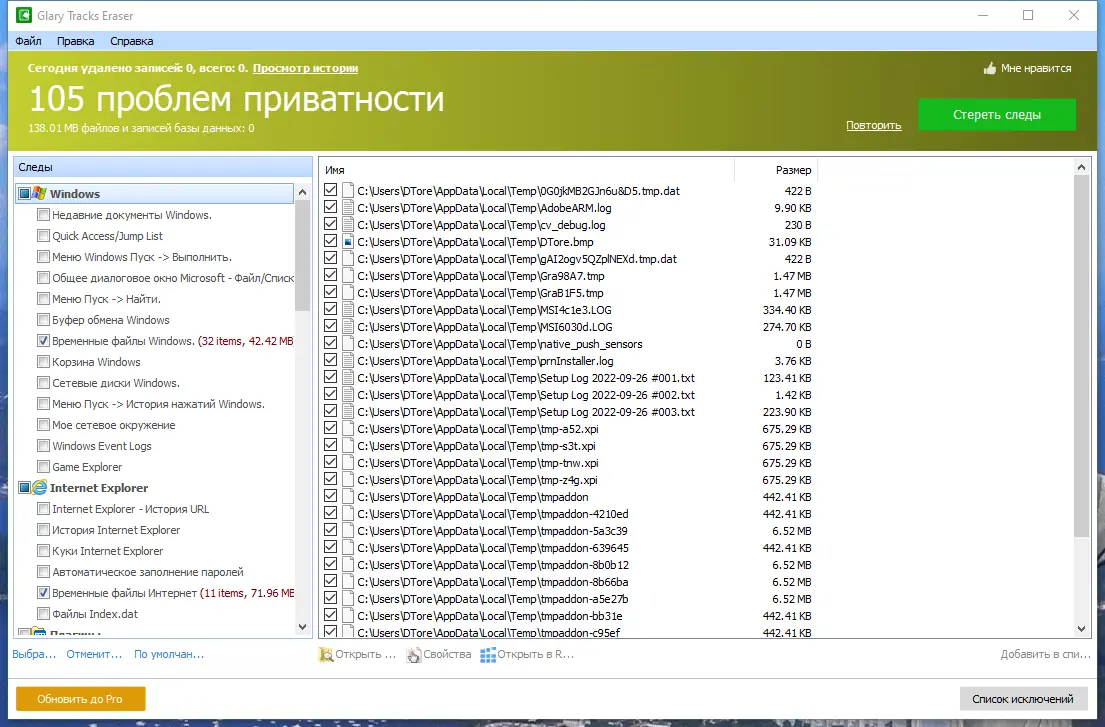This screenshot has width=1105, height=727.
Task: Click the file icon of tmp-z4g.xpi
Action: [x=347, y=480]
